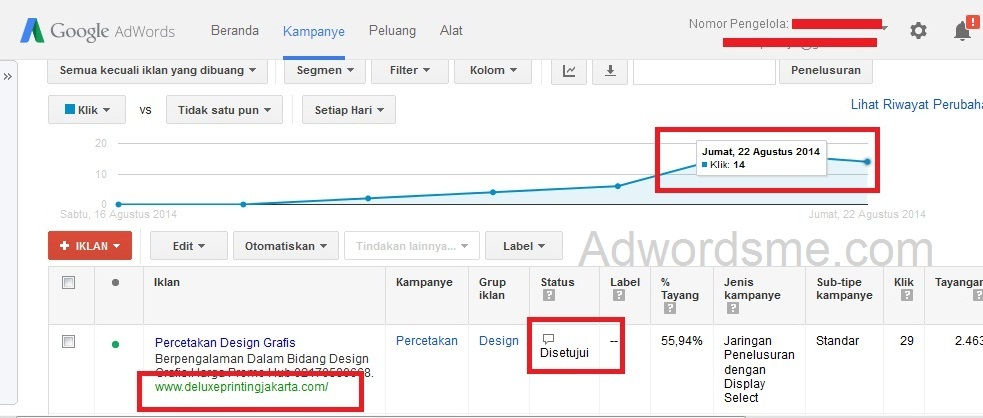The height and width of the screenshot is (418, 983).
Task: Open the Filter dropdown
Action: click(410, 71)
